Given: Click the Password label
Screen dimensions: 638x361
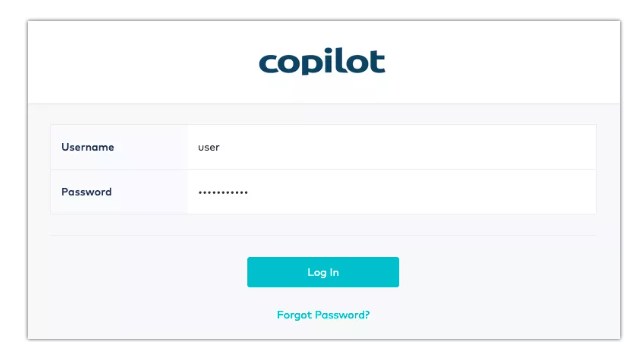Looking at the screenshot, I should coord(86,192).
